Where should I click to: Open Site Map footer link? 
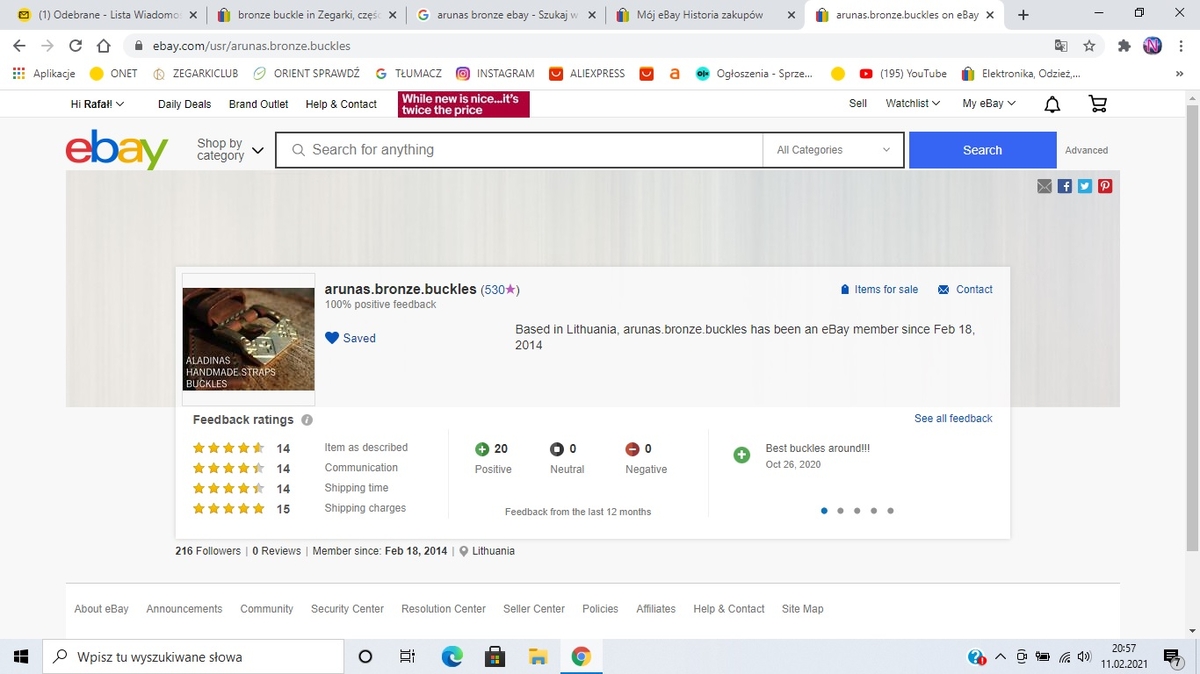pos(802,609)
